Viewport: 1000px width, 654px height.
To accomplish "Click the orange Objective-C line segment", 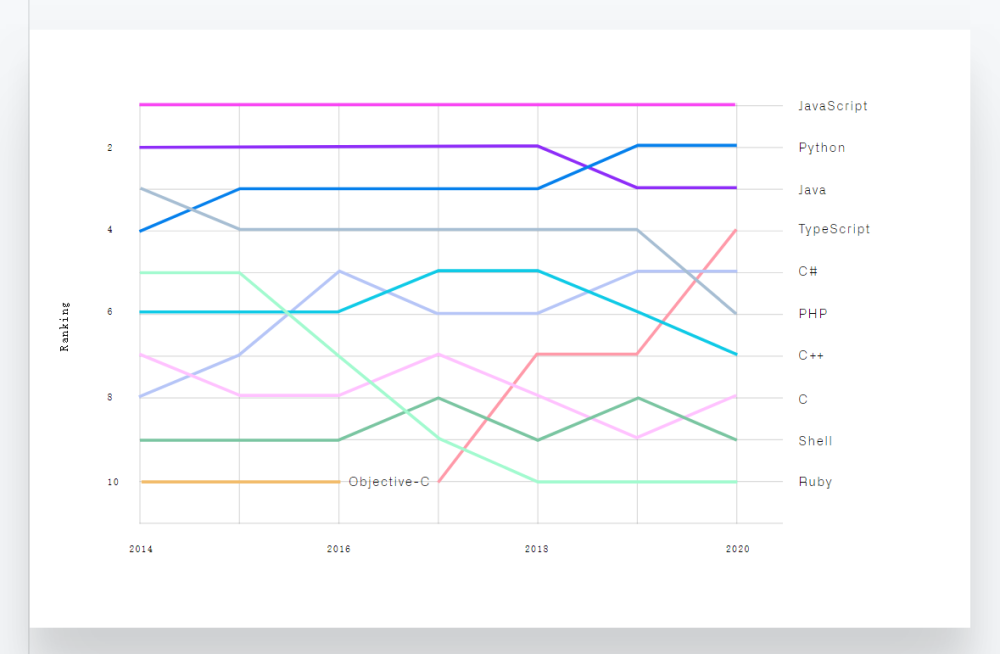I will 240,482.
